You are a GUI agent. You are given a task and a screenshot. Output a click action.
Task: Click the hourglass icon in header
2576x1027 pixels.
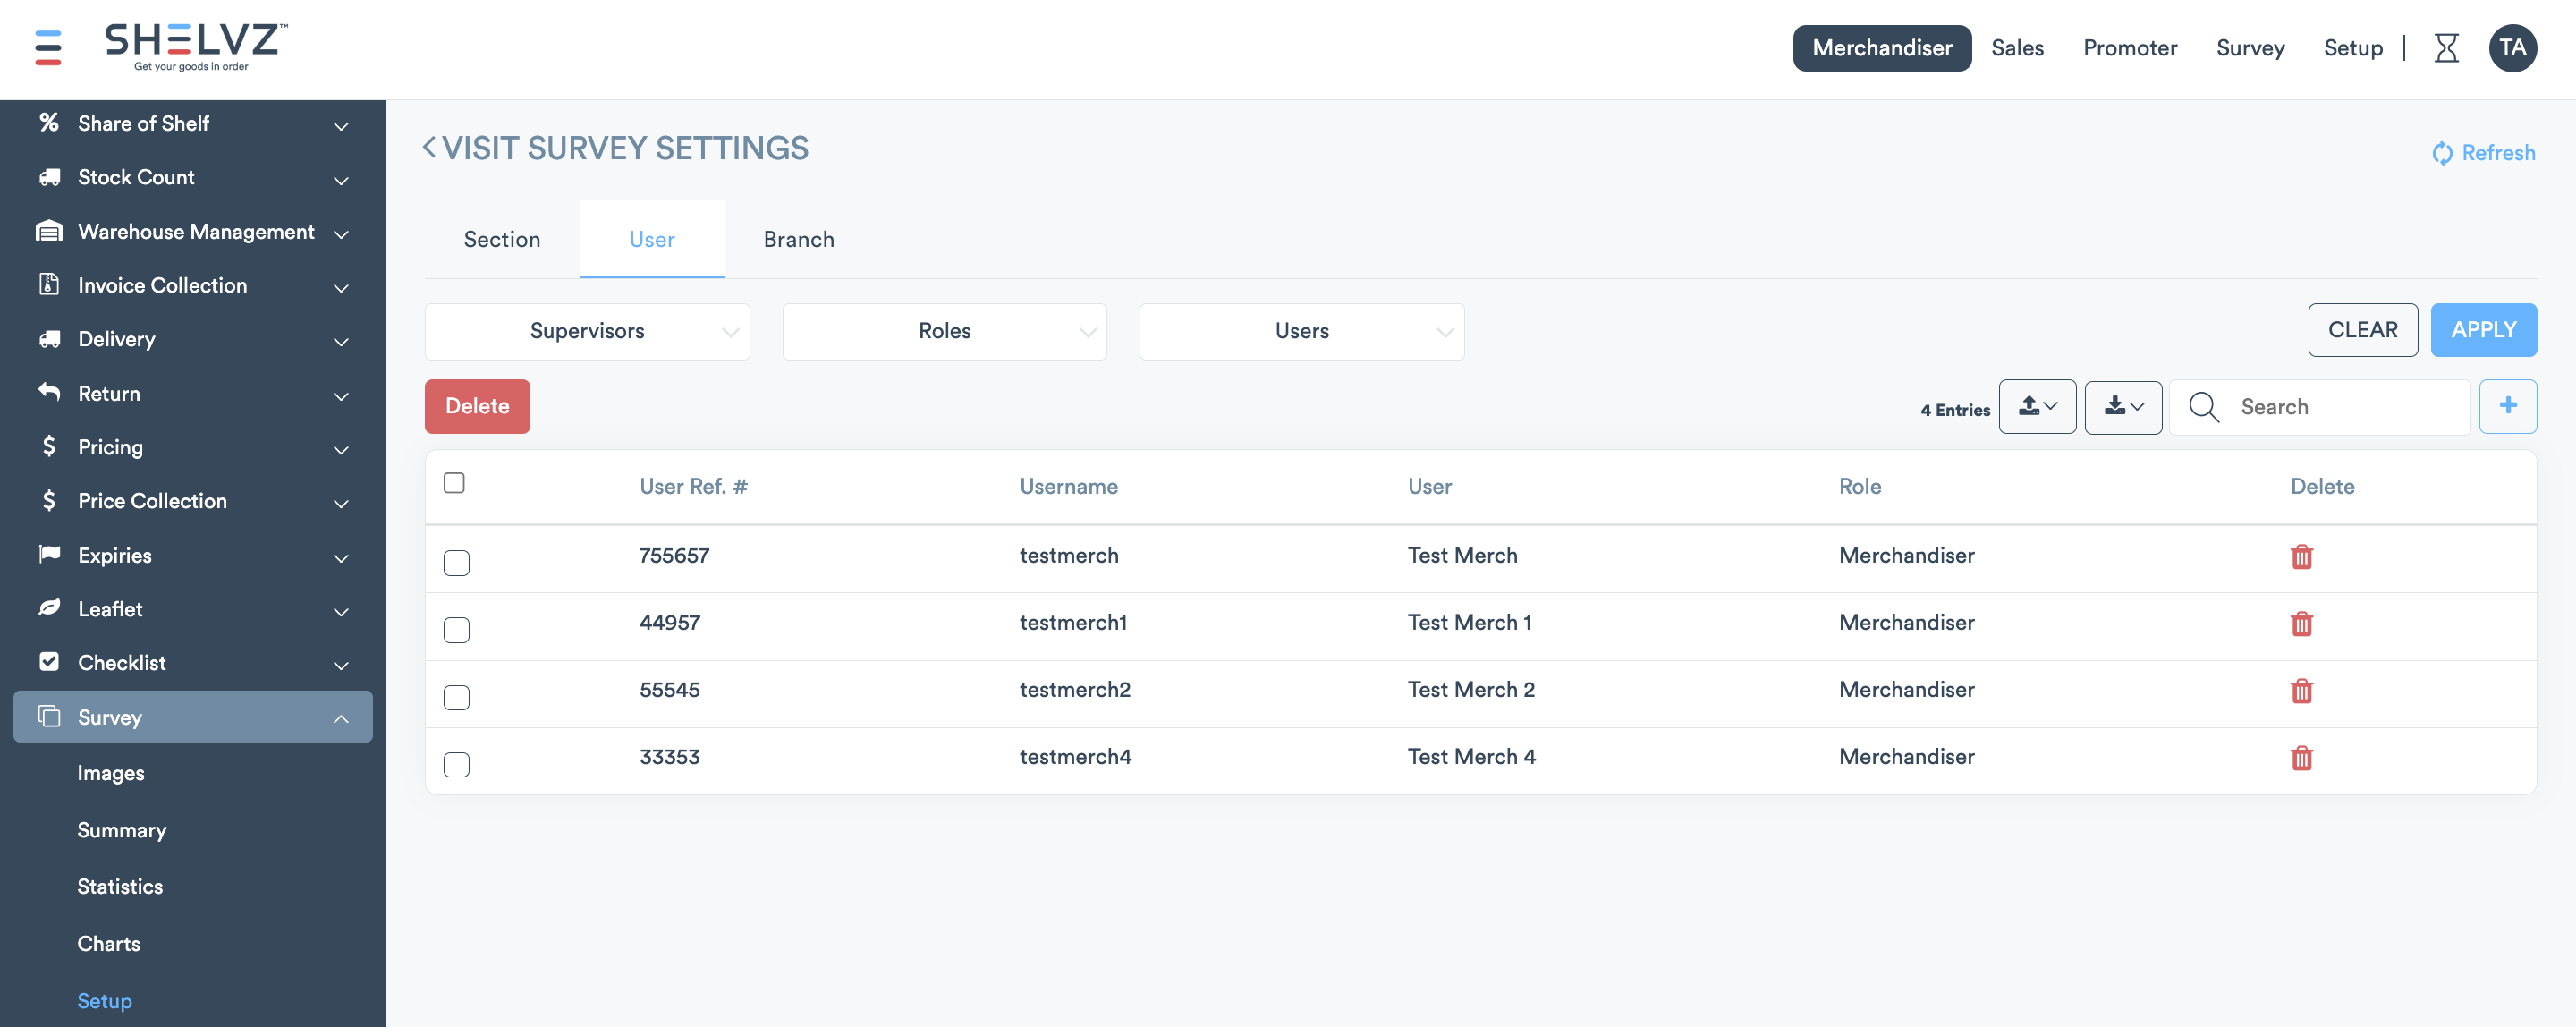point(2446,47)
